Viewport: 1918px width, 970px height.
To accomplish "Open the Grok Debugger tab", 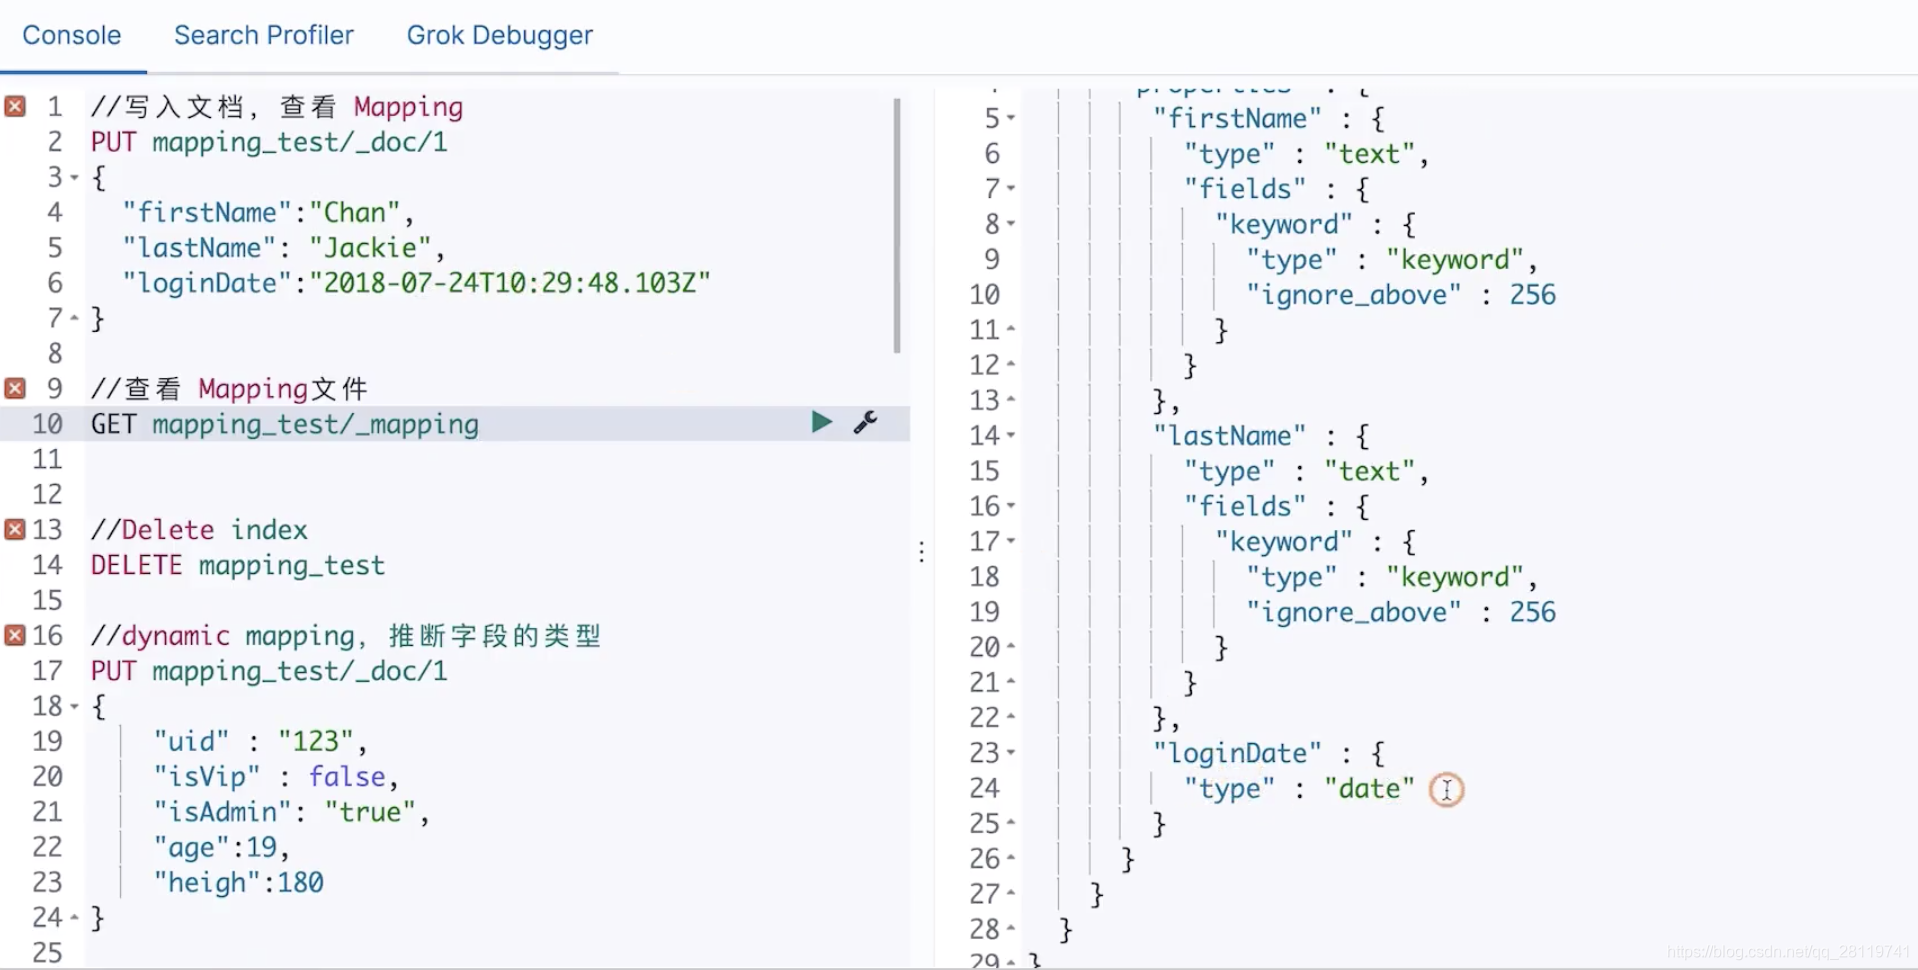I will point(499,35).
